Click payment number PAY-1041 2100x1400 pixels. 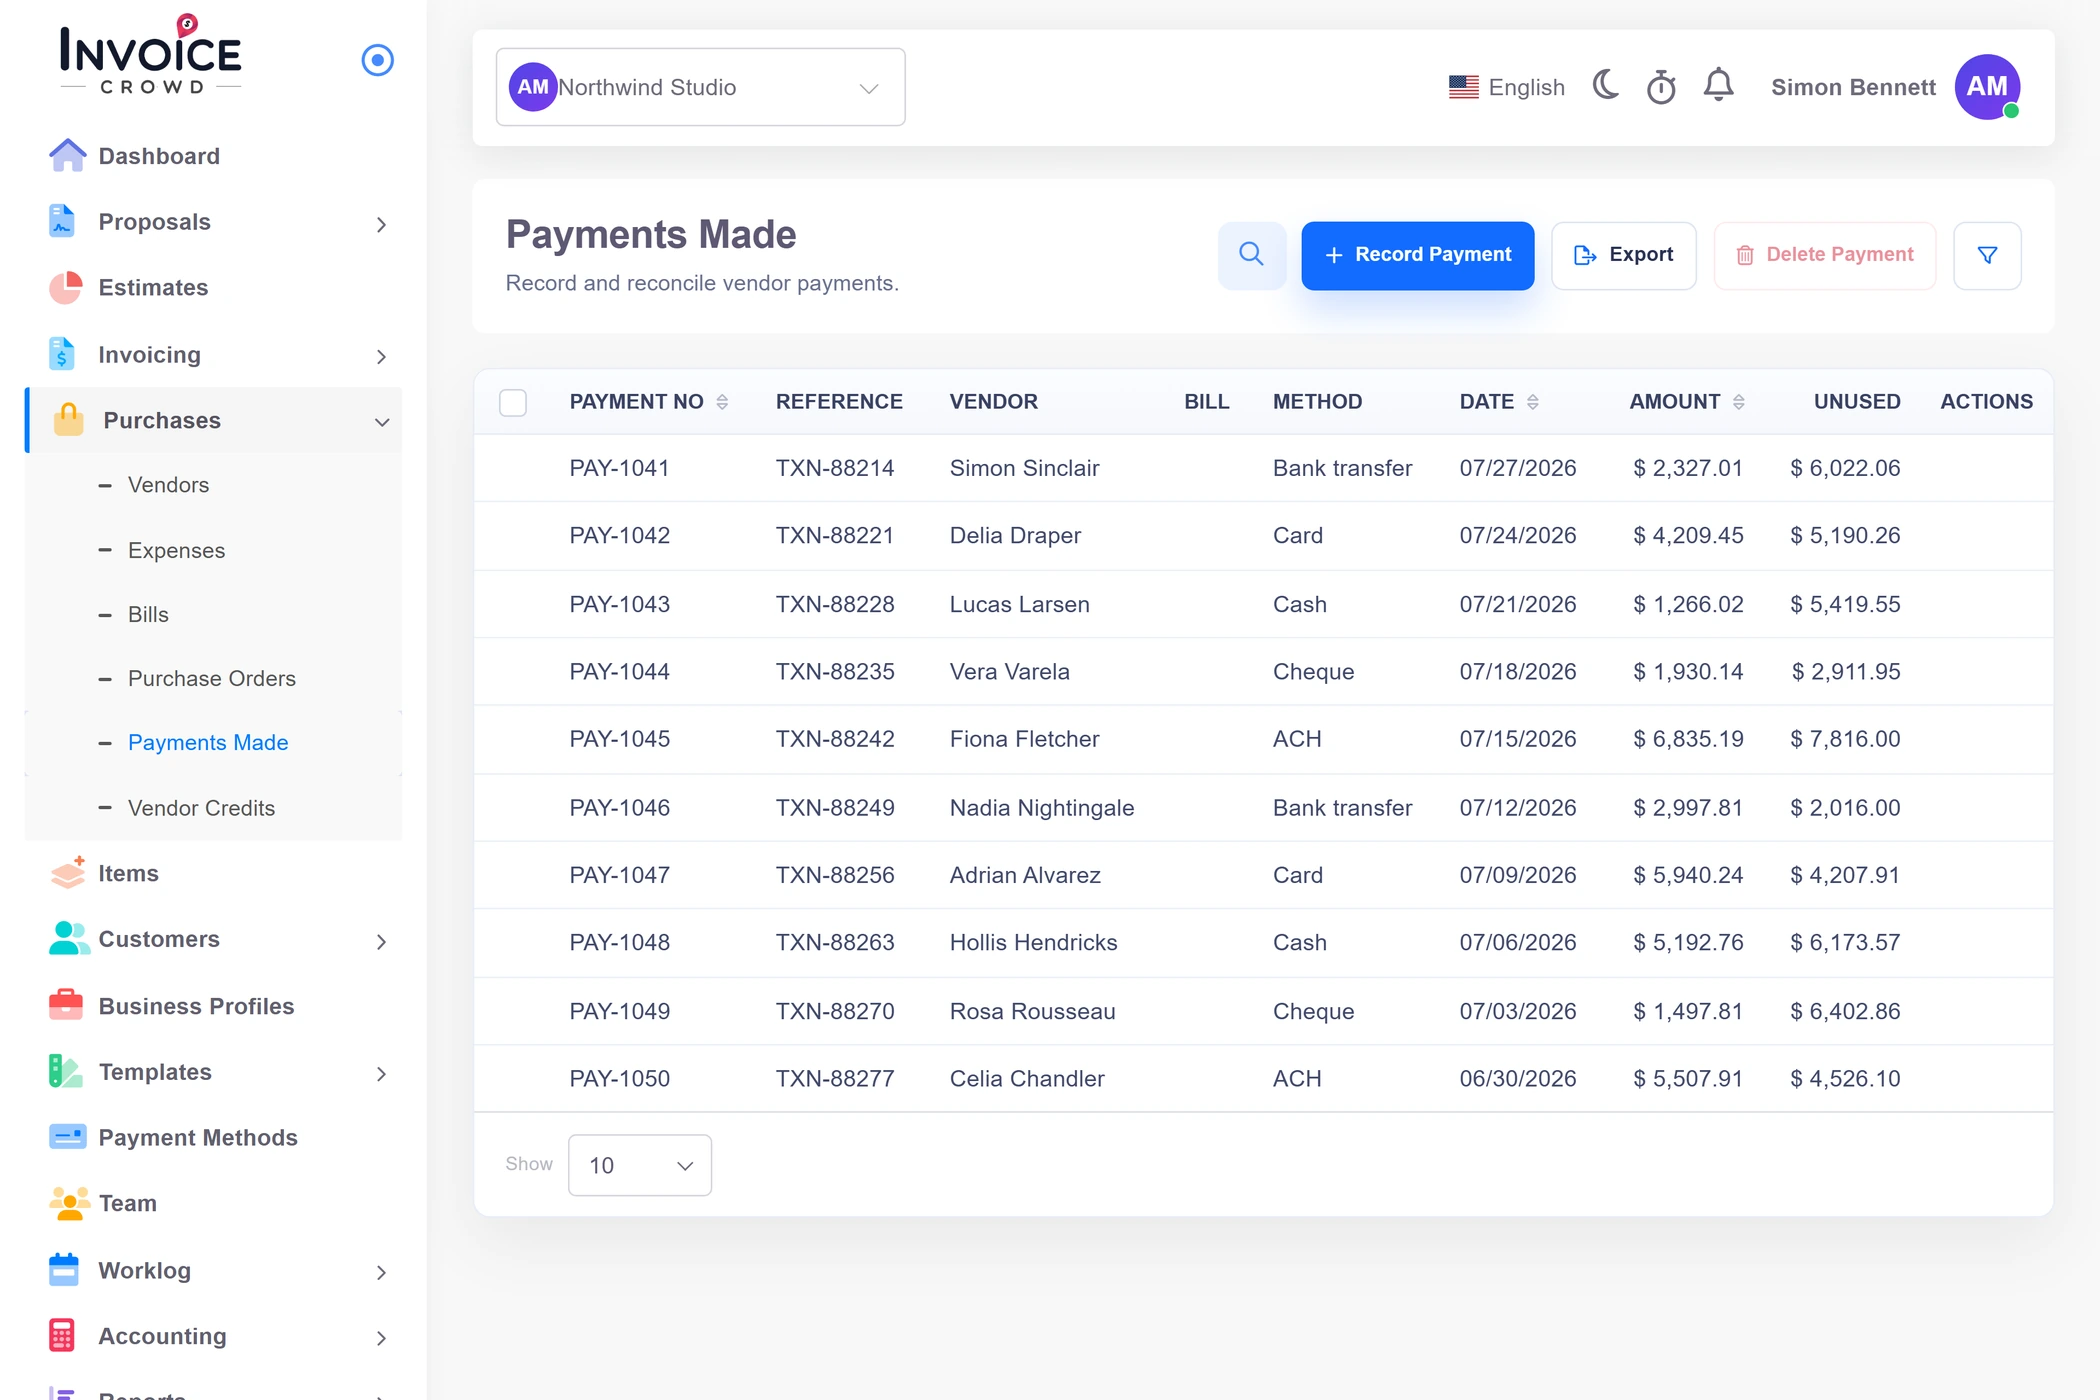pos(619,468)
